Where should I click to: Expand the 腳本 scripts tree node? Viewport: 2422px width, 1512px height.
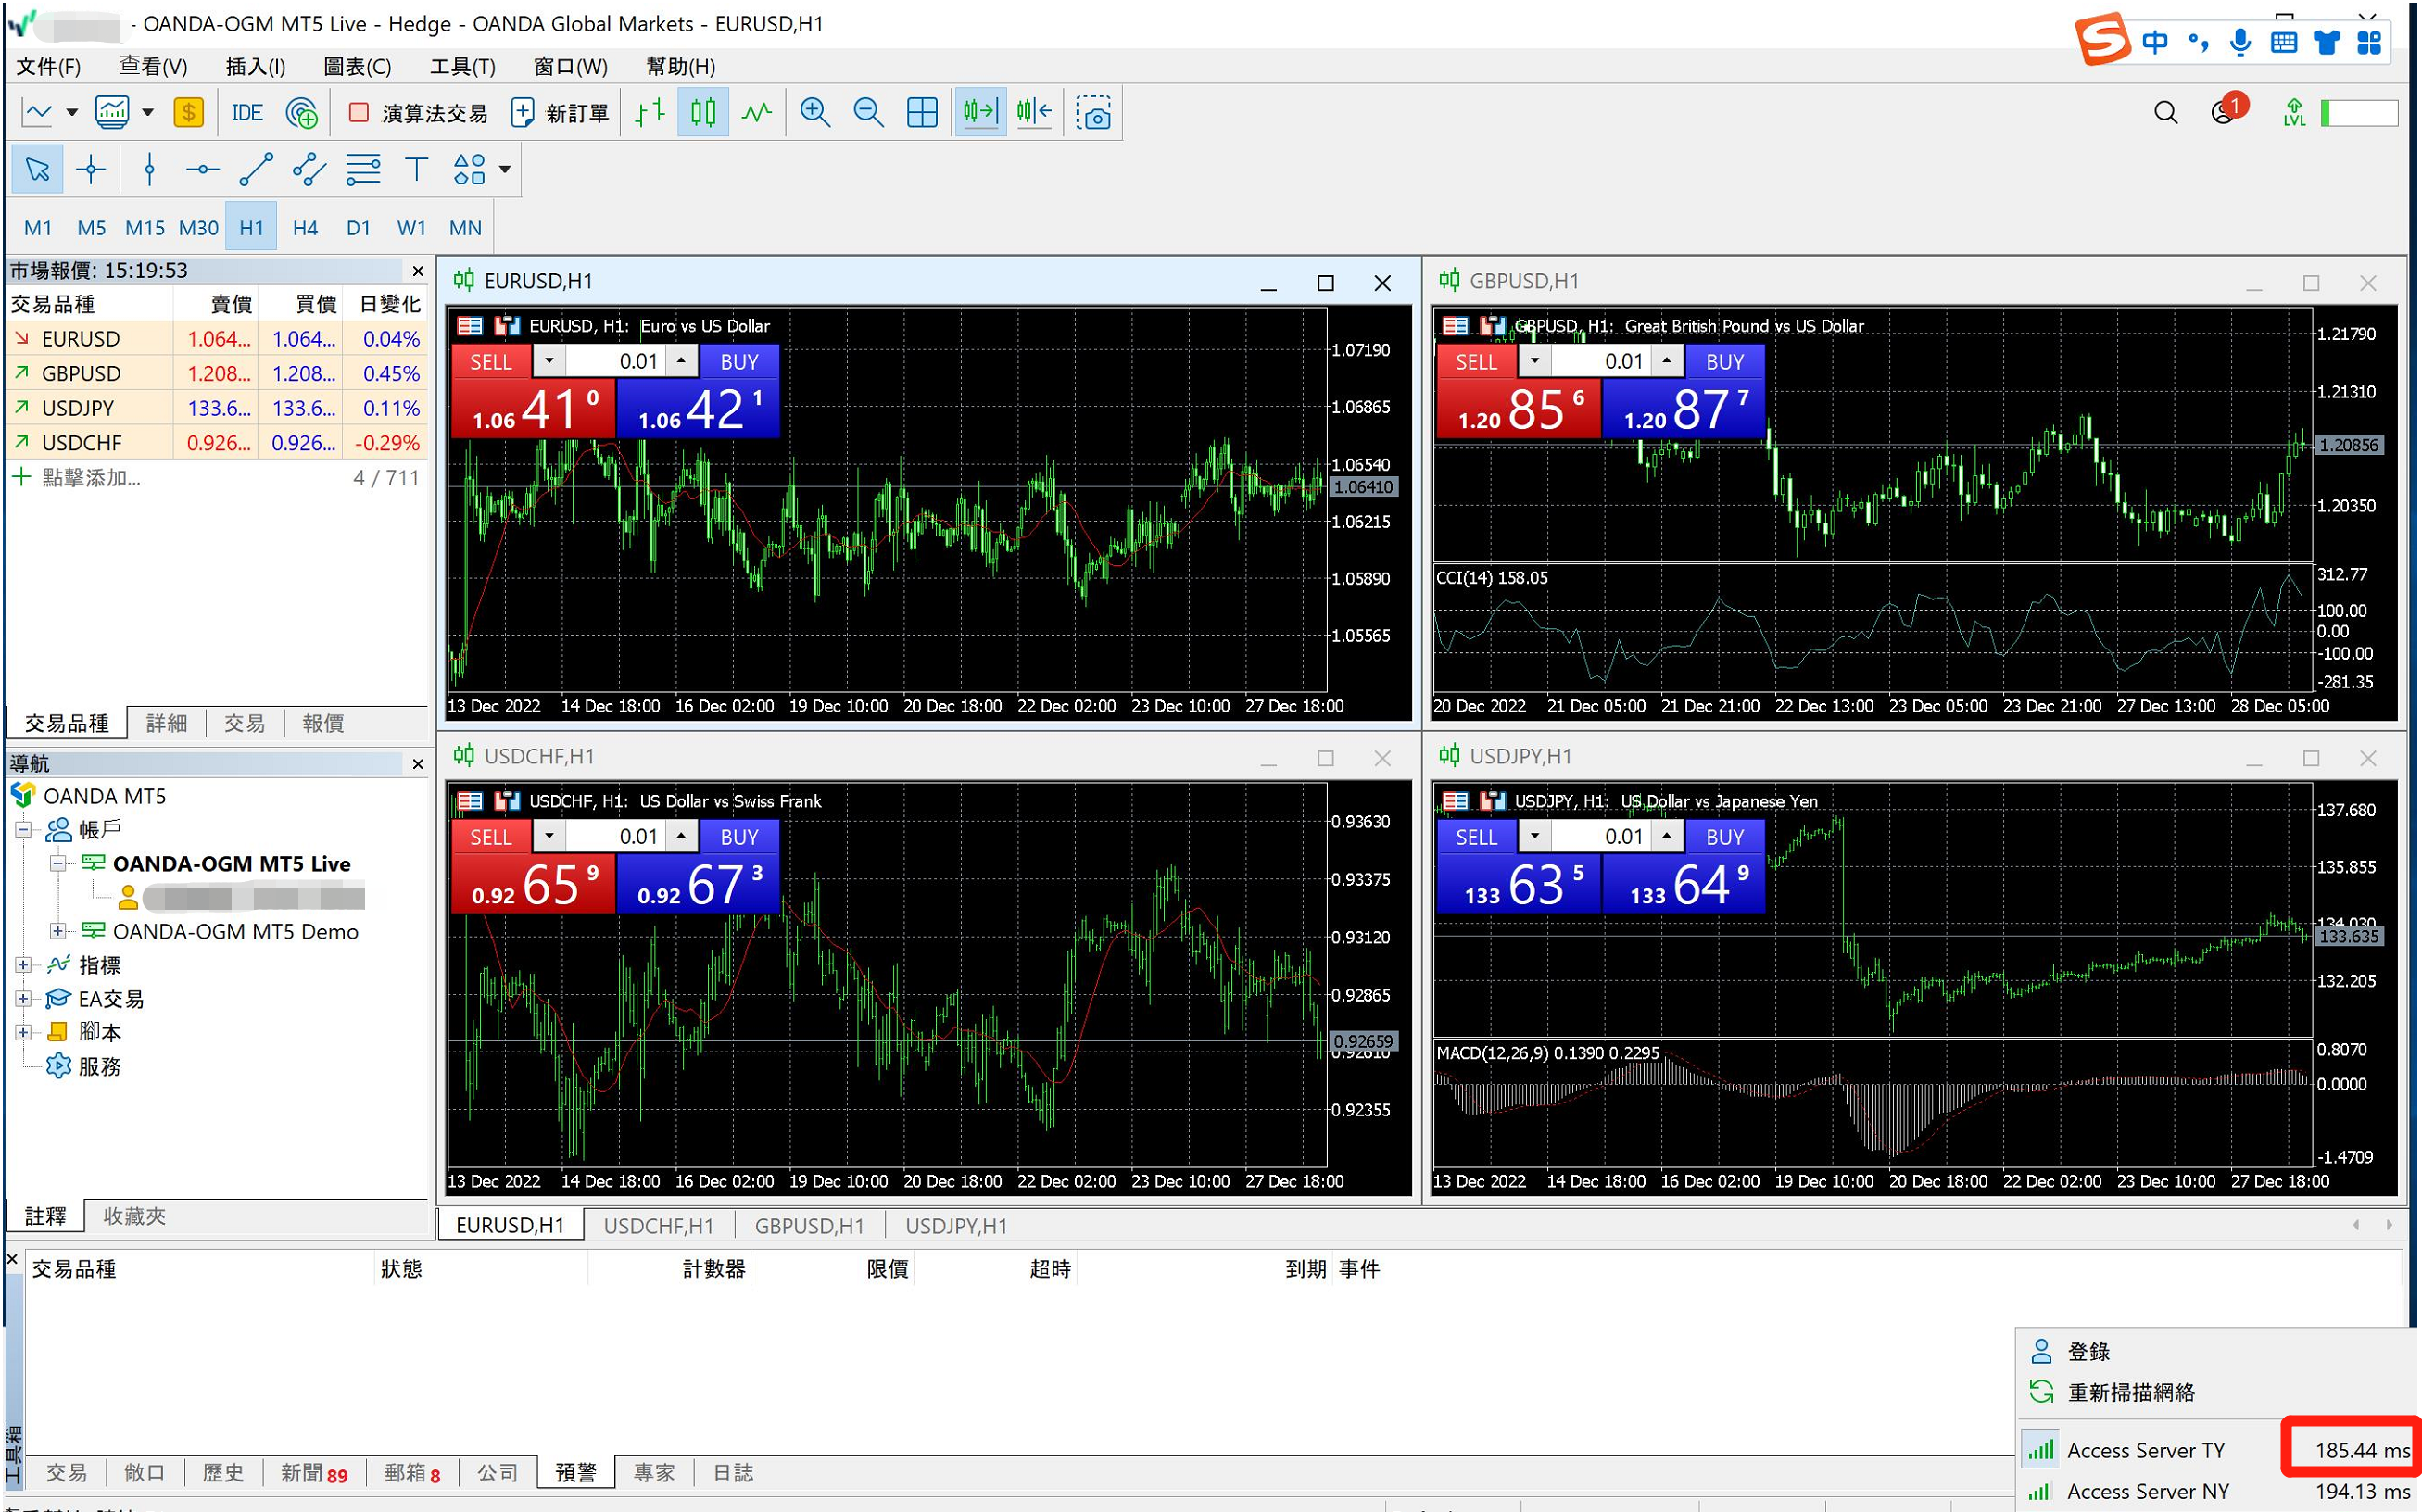coord(24,1032)
